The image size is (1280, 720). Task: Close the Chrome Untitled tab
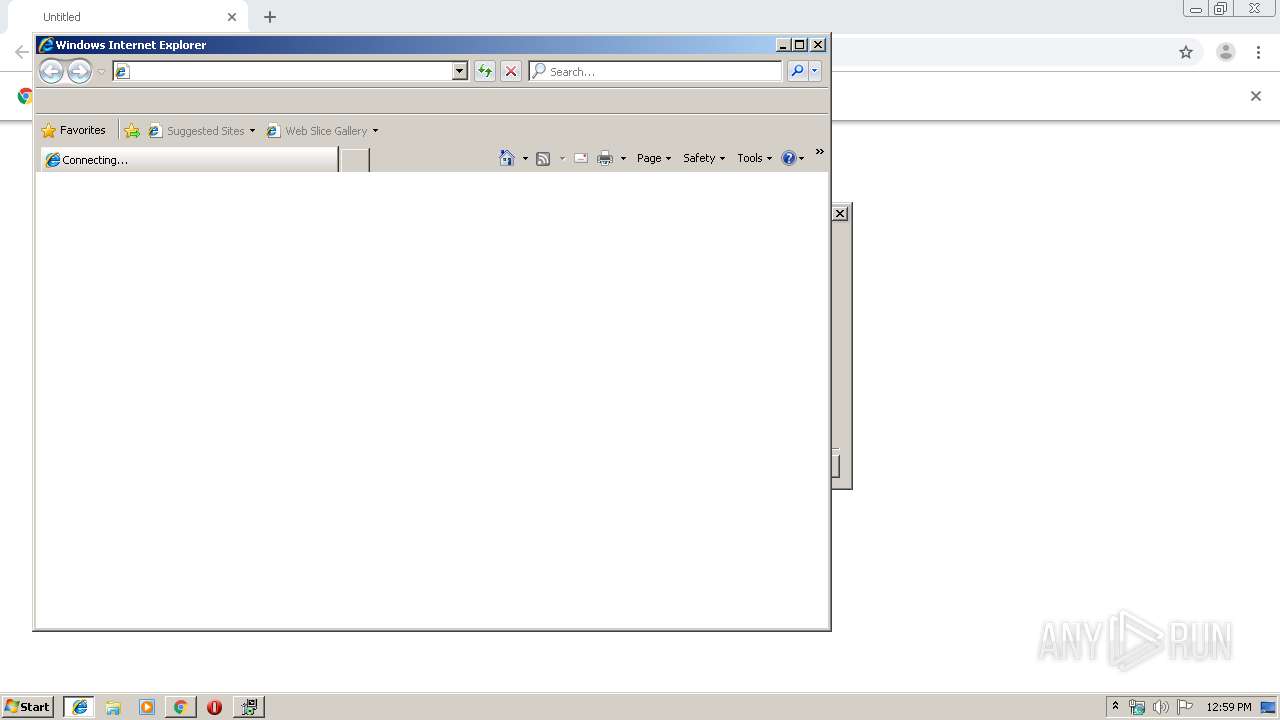(x=232, y=17)
